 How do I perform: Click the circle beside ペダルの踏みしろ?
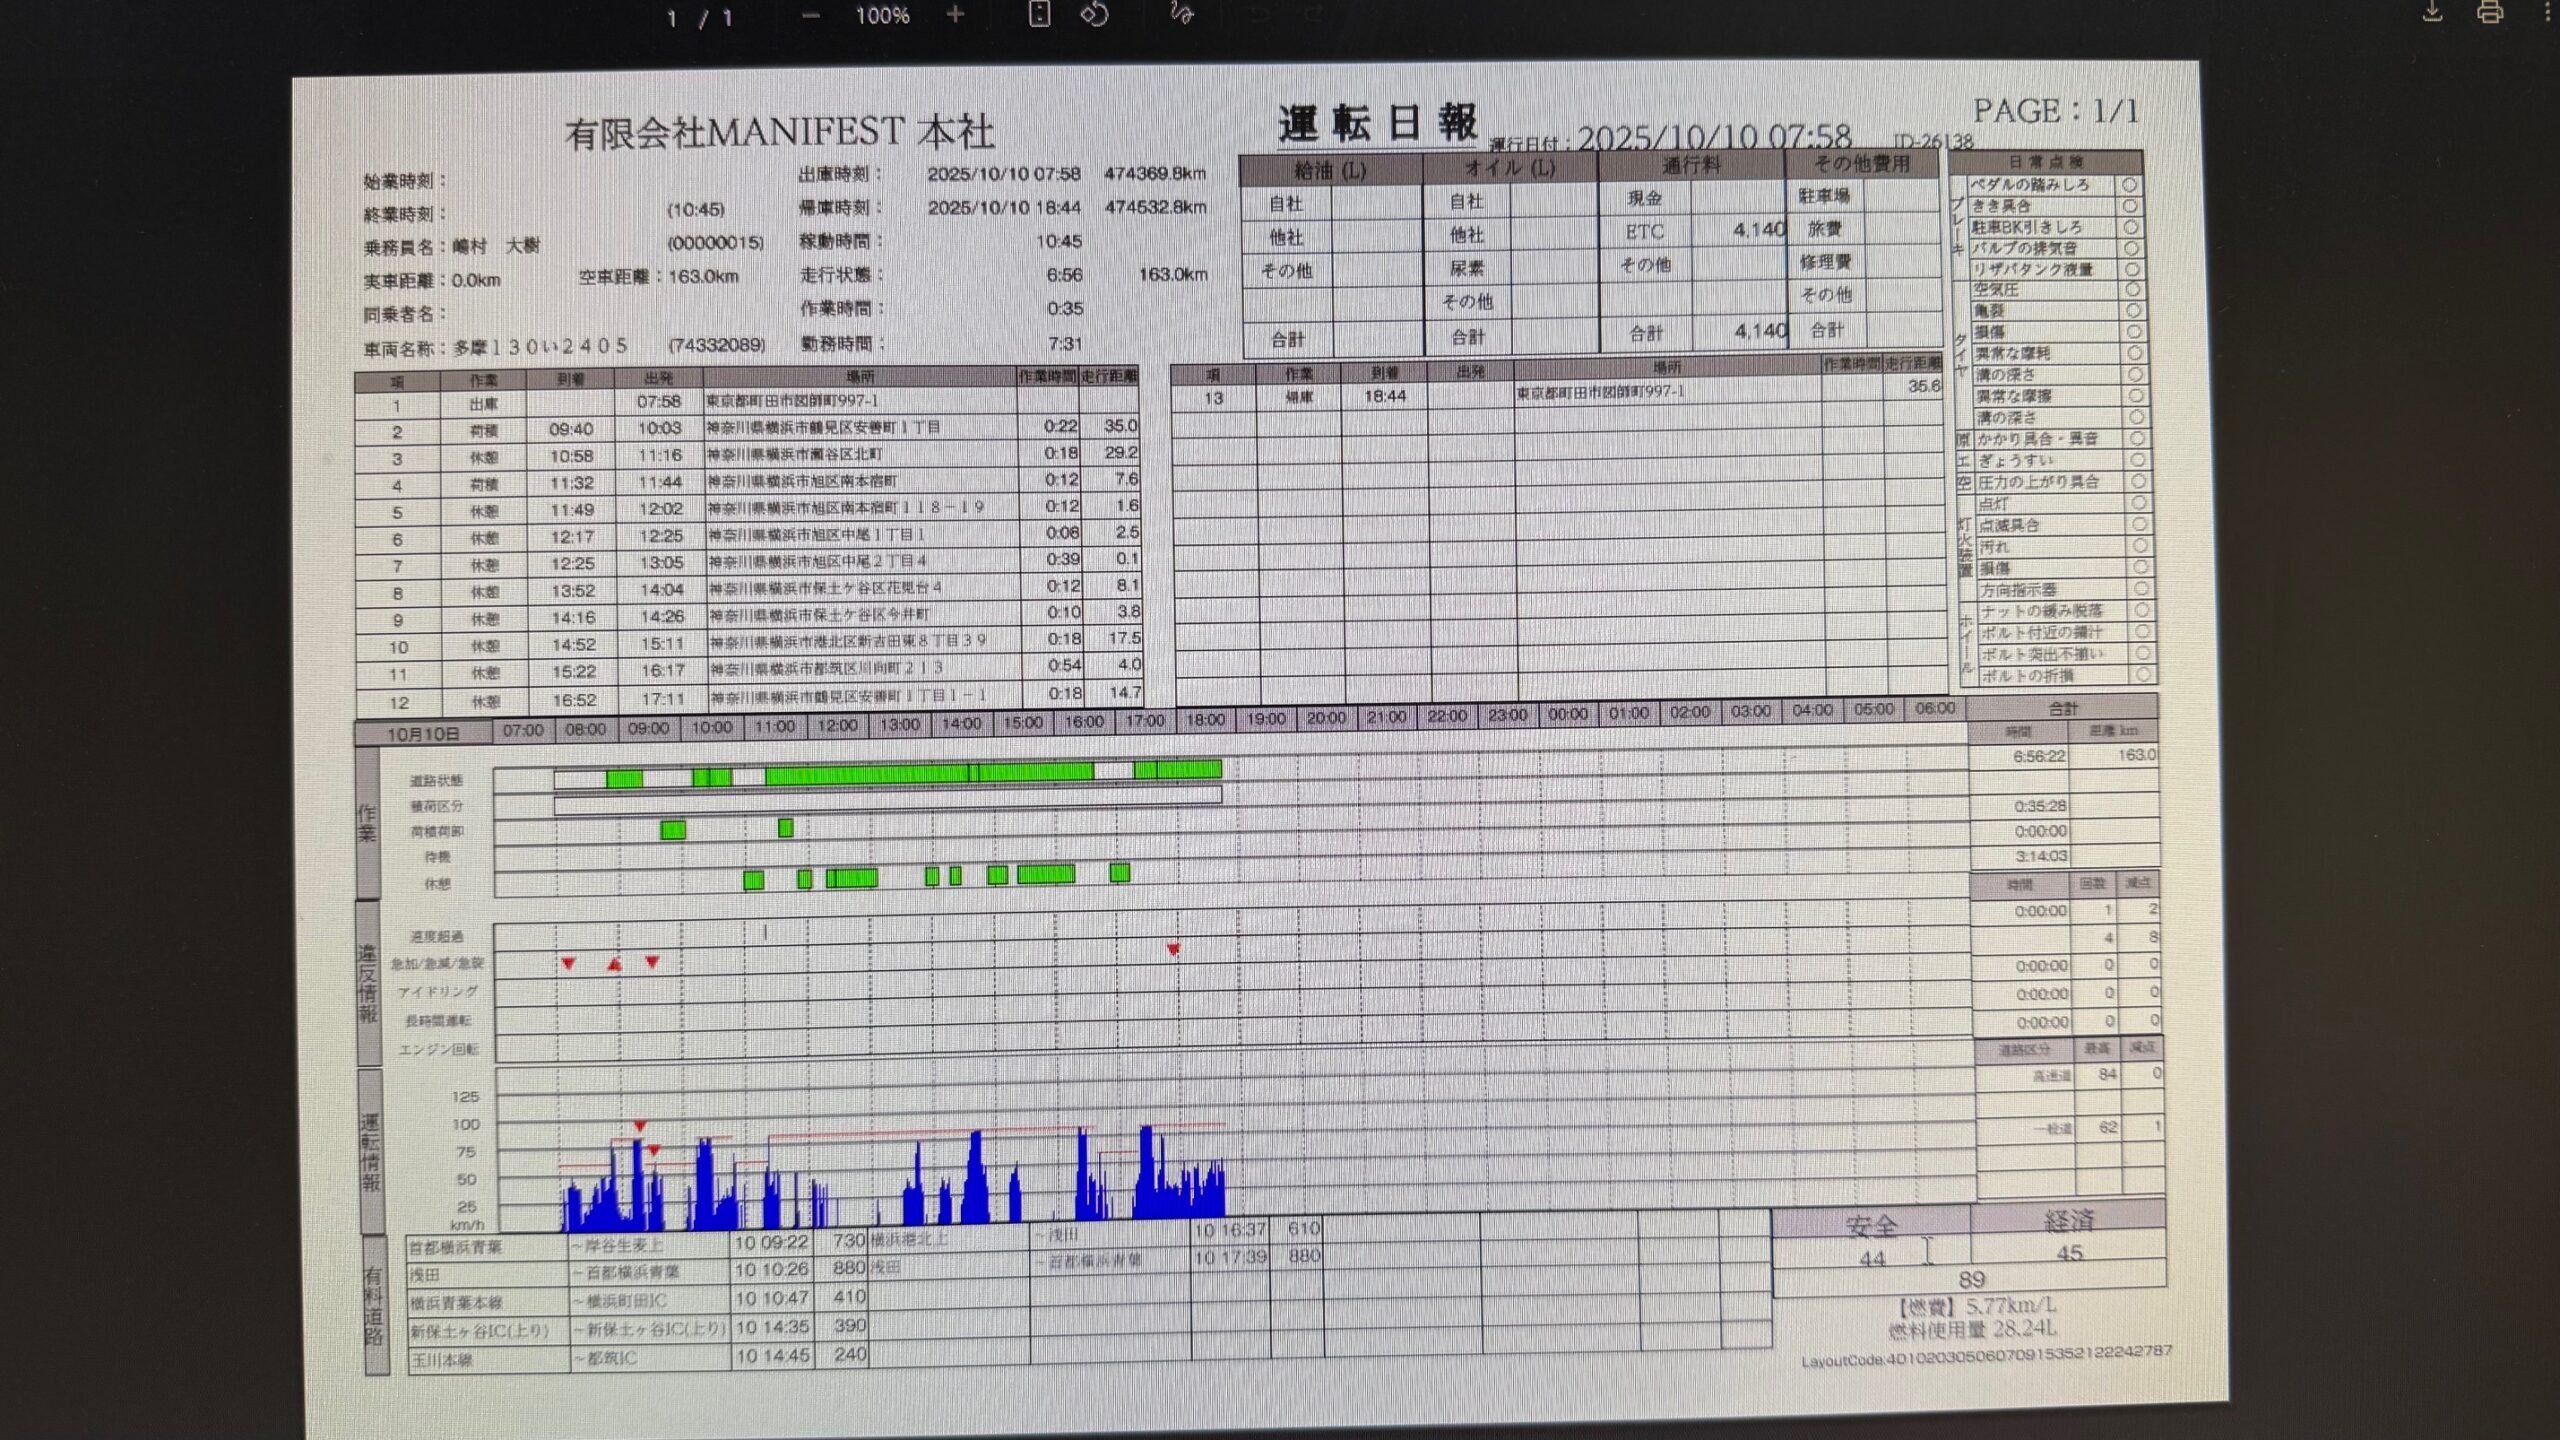click(2129, 185)
